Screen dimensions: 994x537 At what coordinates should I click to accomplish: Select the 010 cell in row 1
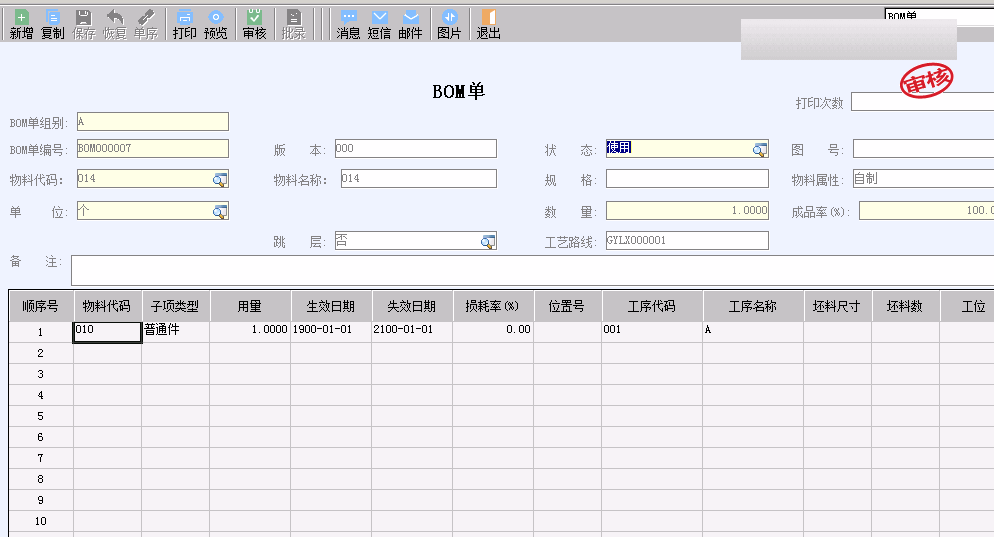pos(107,331)
